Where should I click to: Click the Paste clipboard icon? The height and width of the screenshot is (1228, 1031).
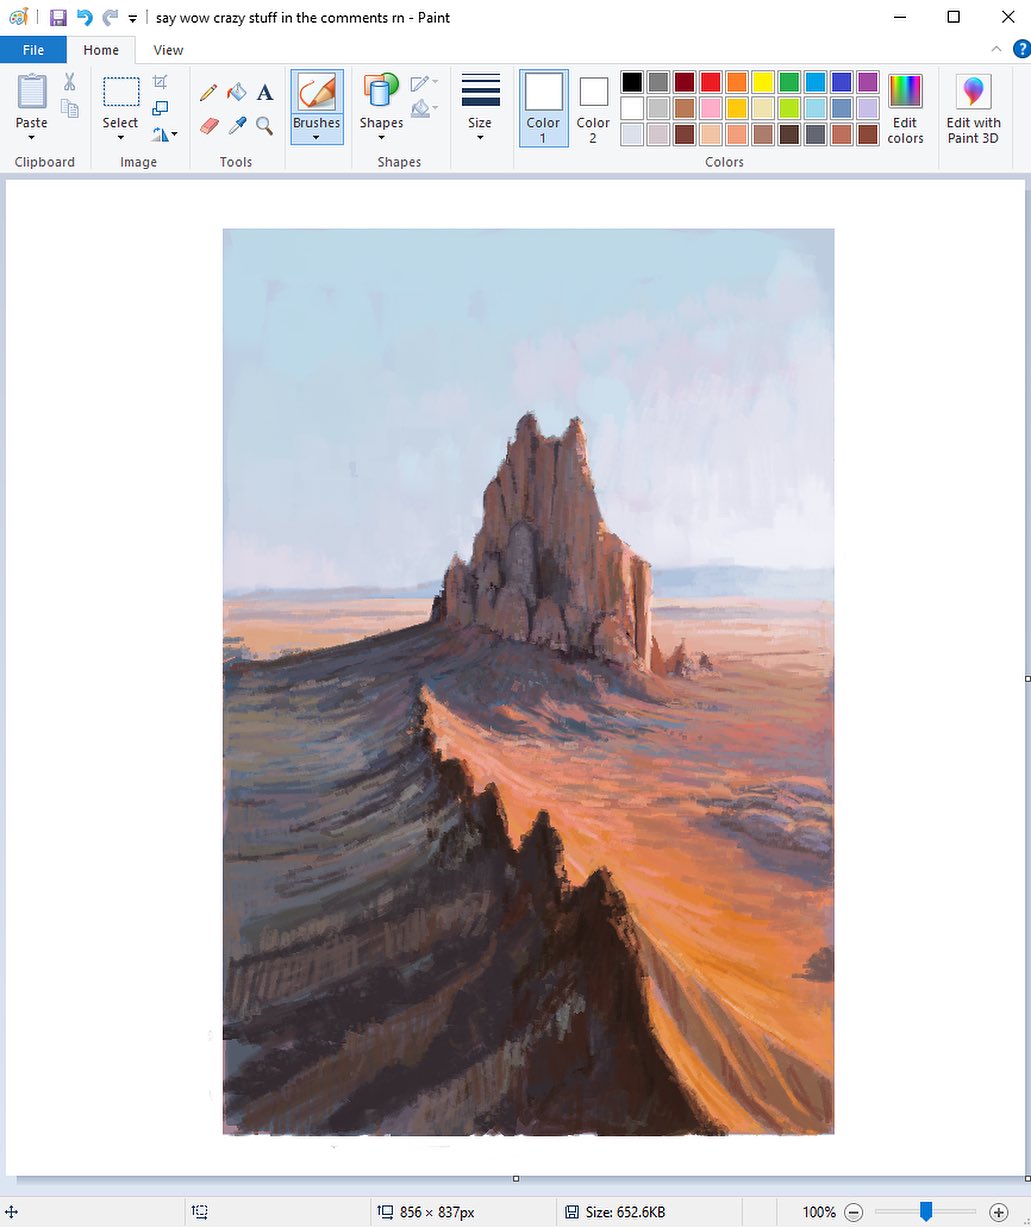pos(32,91)
